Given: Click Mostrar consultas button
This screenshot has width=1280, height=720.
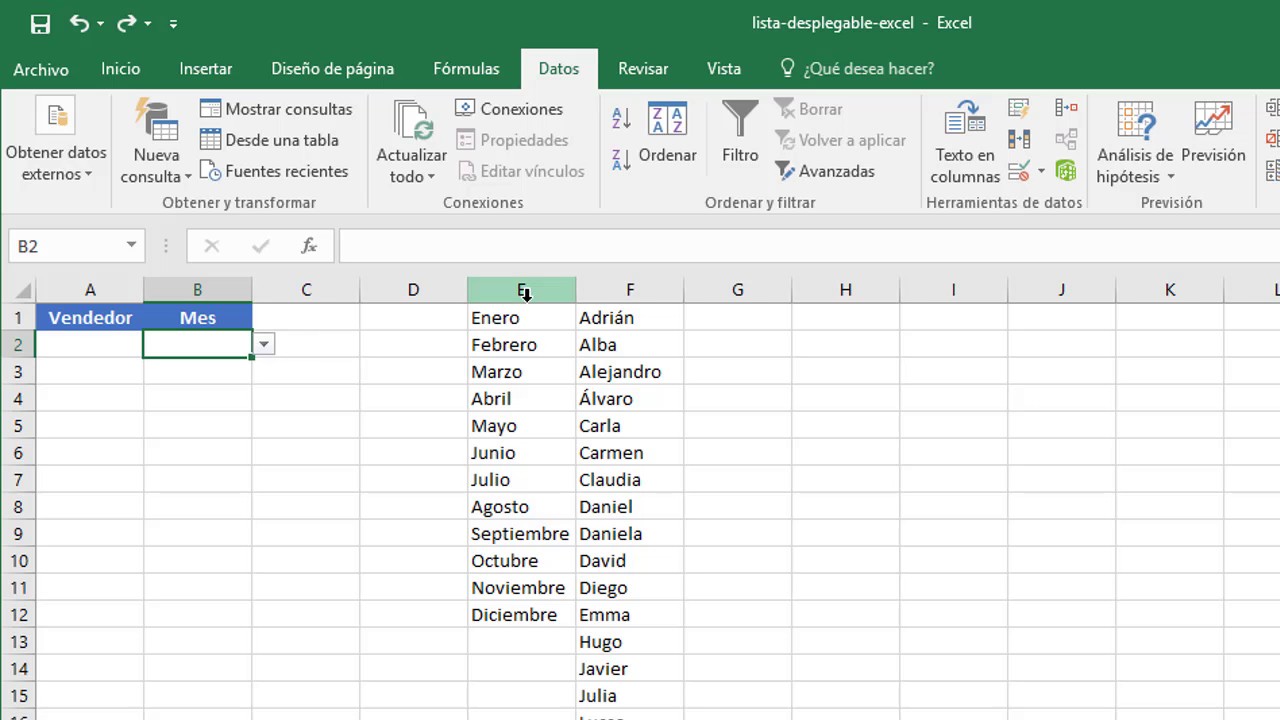Looking at the screenshot, I should click(276, 109).
